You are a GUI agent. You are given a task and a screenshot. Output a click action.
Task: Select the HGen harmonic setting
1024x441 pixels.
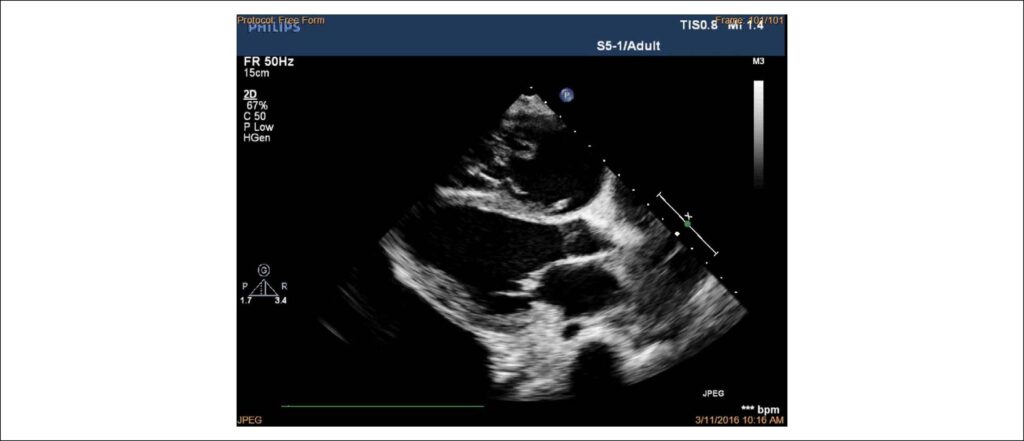[x=255, y=138]
